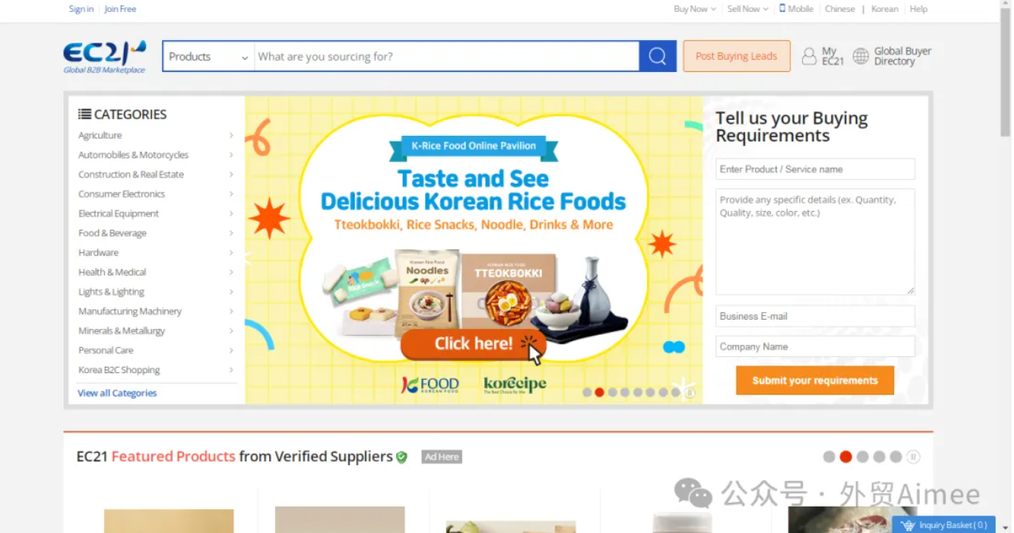Viewport: 1014px width, 533px height.
Task: Expand the Buy Now dropdown menu
Action: [x=694, y=9]
